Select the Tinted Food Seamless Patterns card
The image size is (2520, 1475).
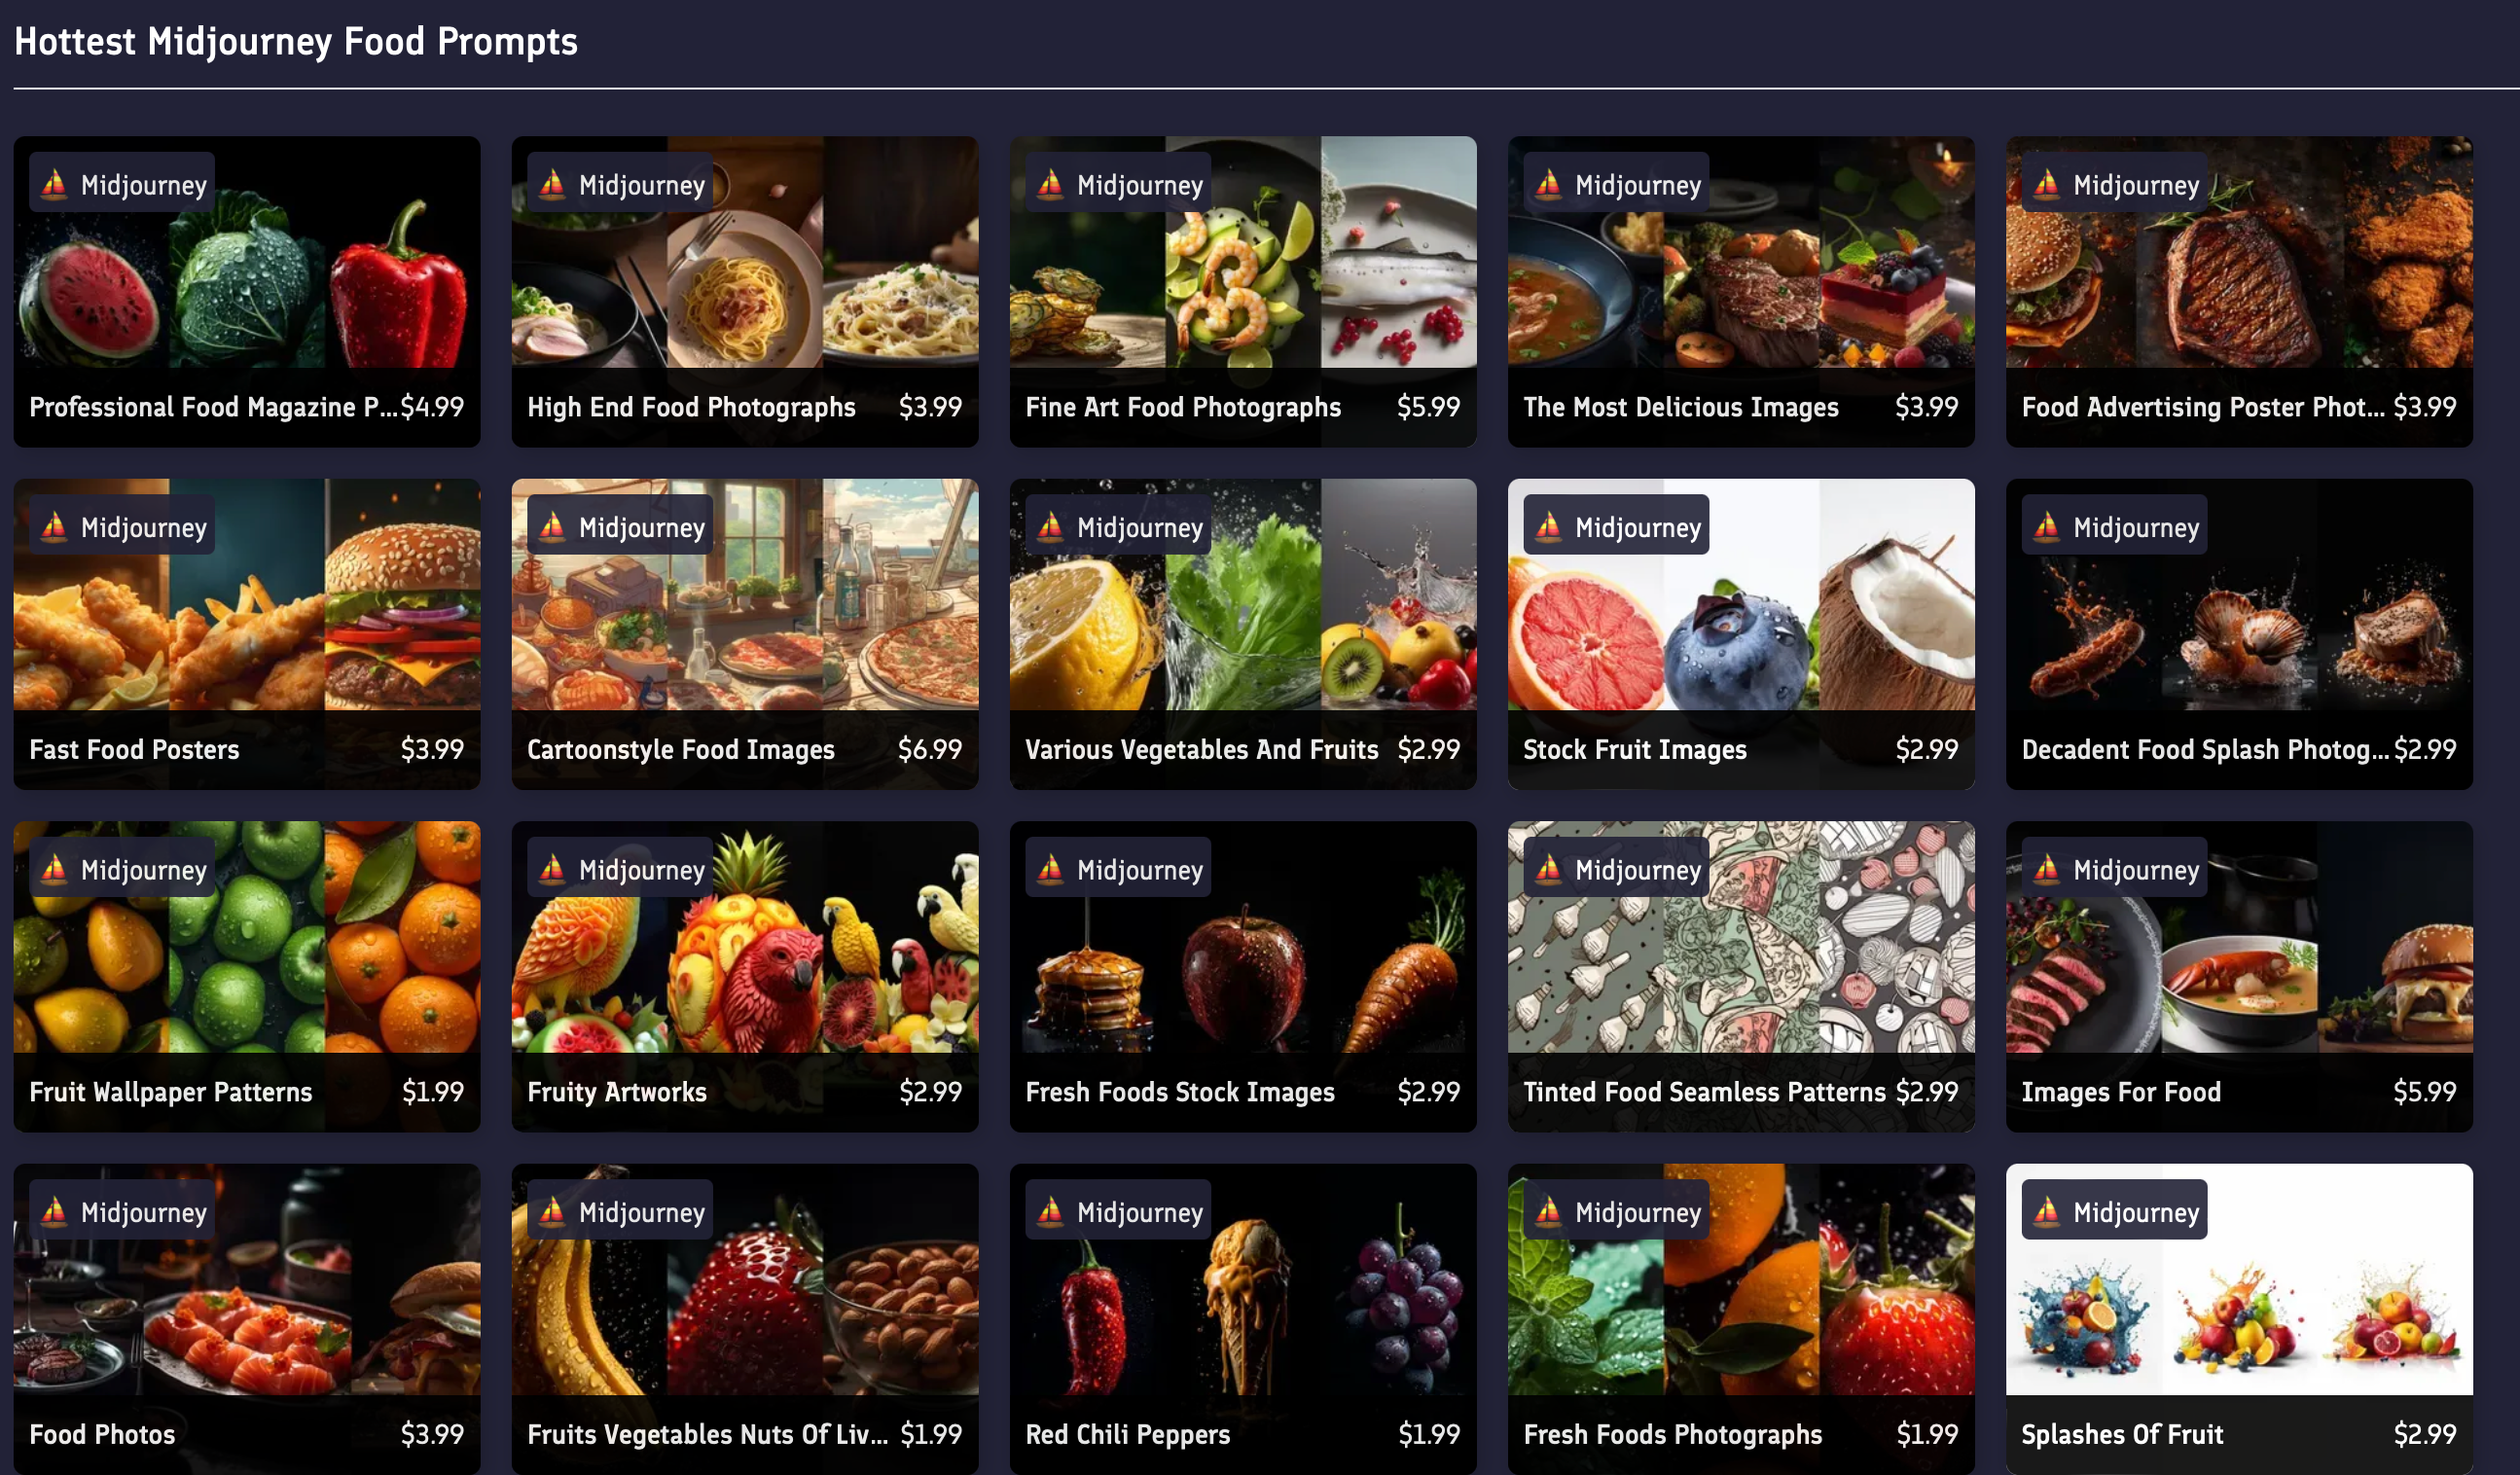[1741, 976]
